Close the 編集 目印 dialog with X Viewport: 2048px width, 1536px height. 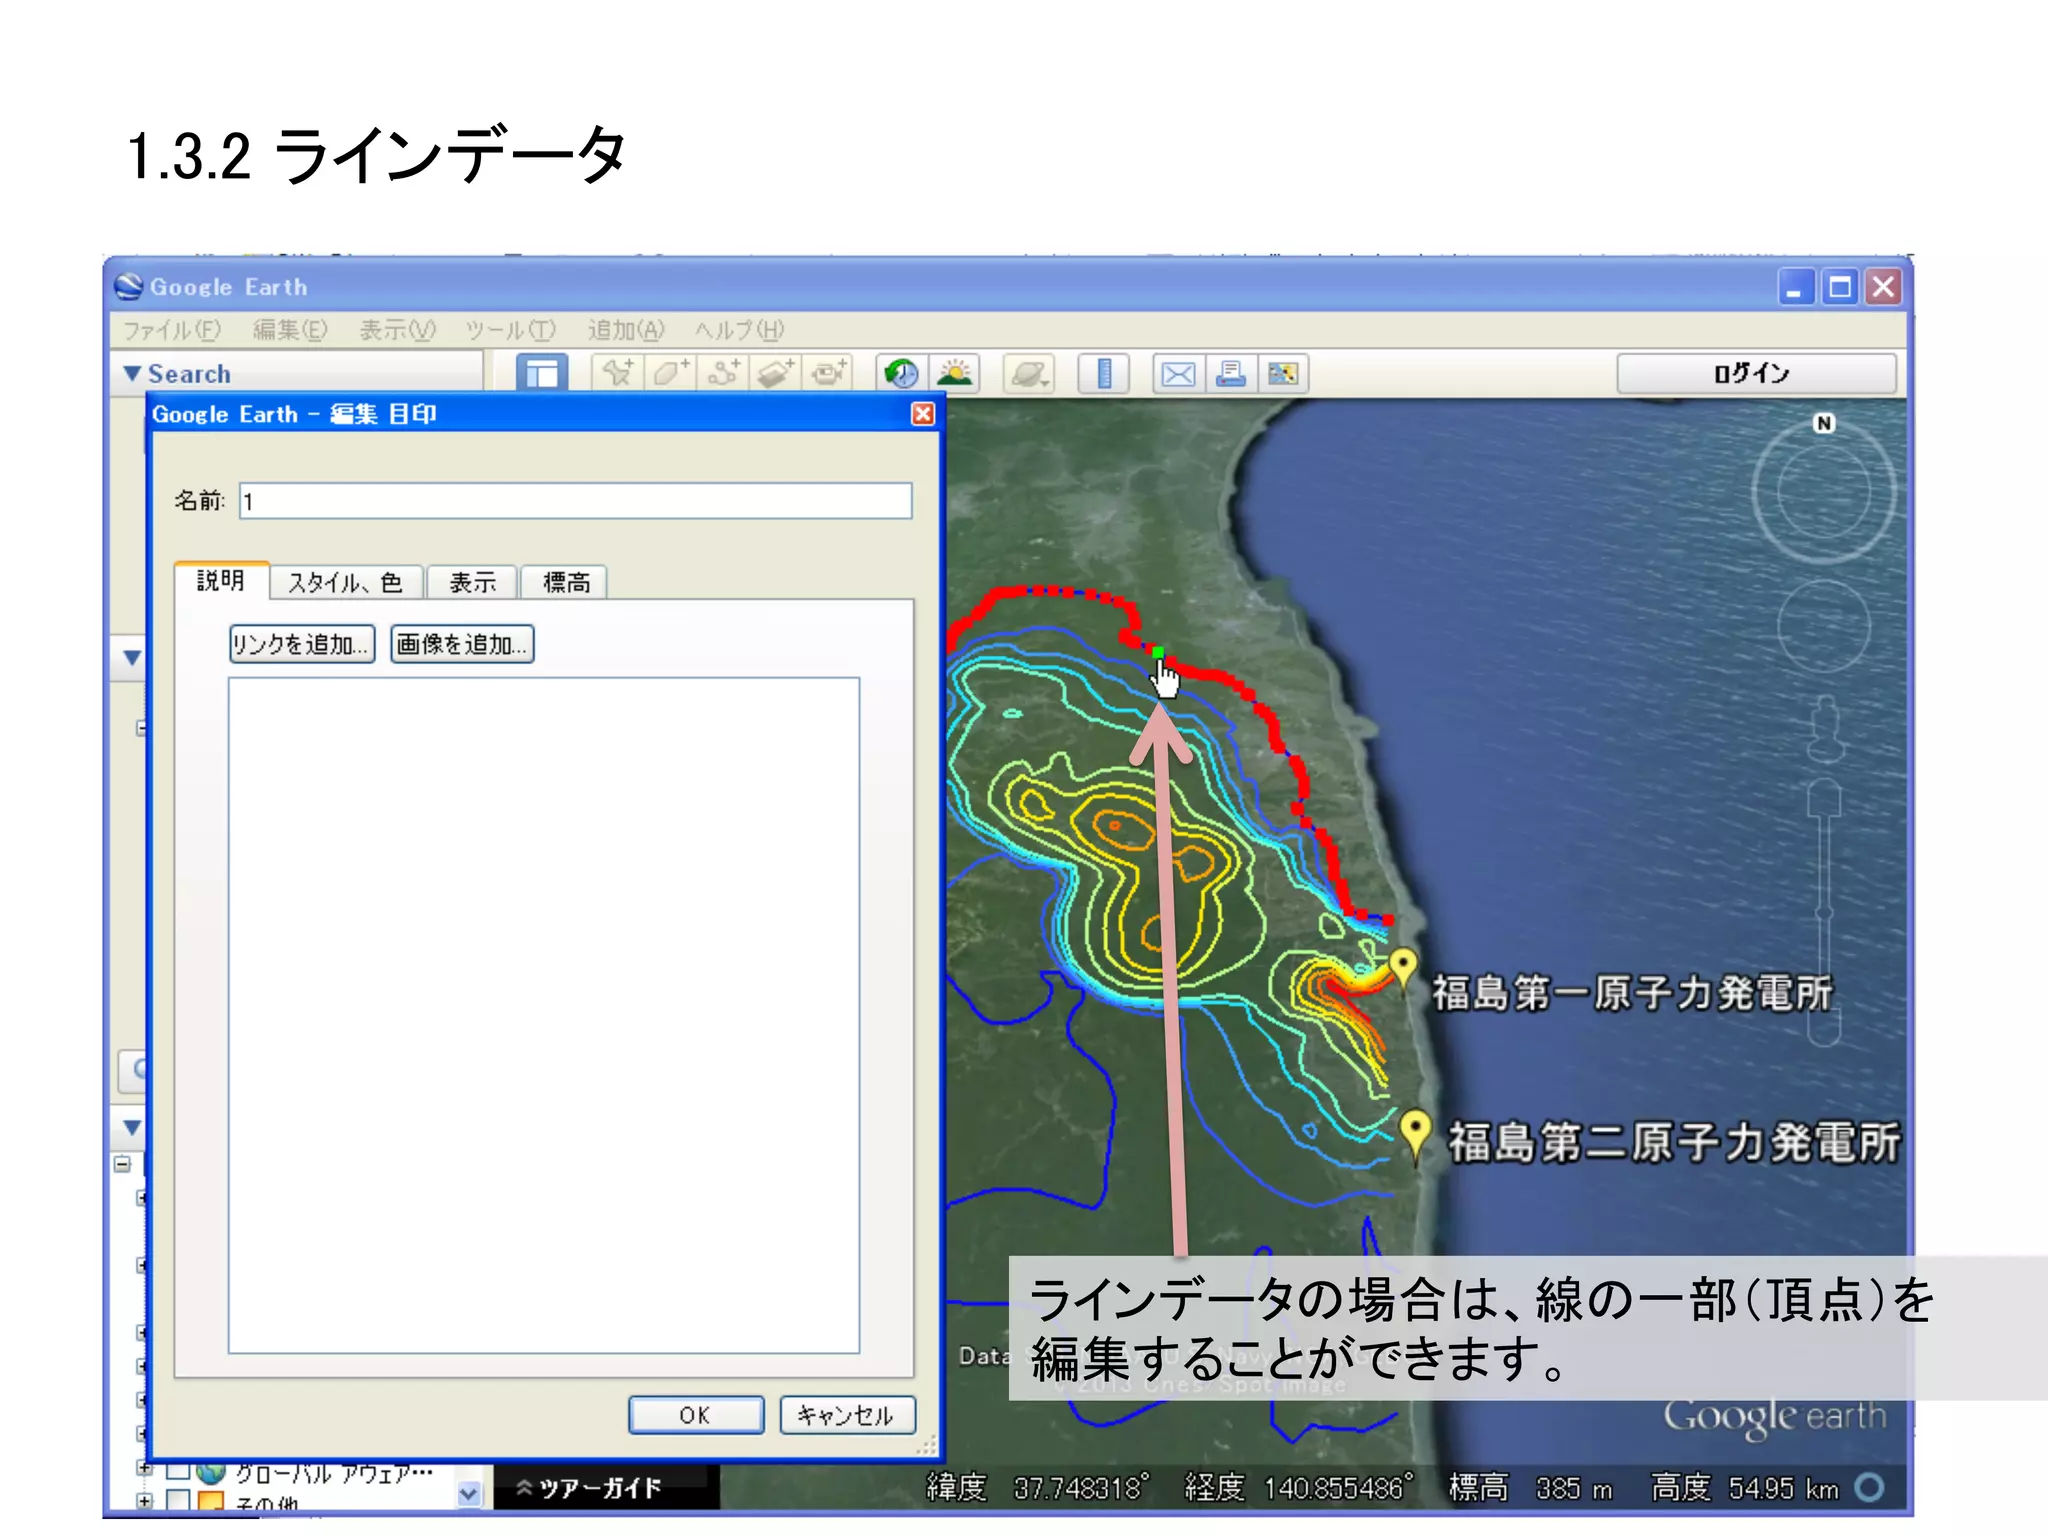(923, 414)
